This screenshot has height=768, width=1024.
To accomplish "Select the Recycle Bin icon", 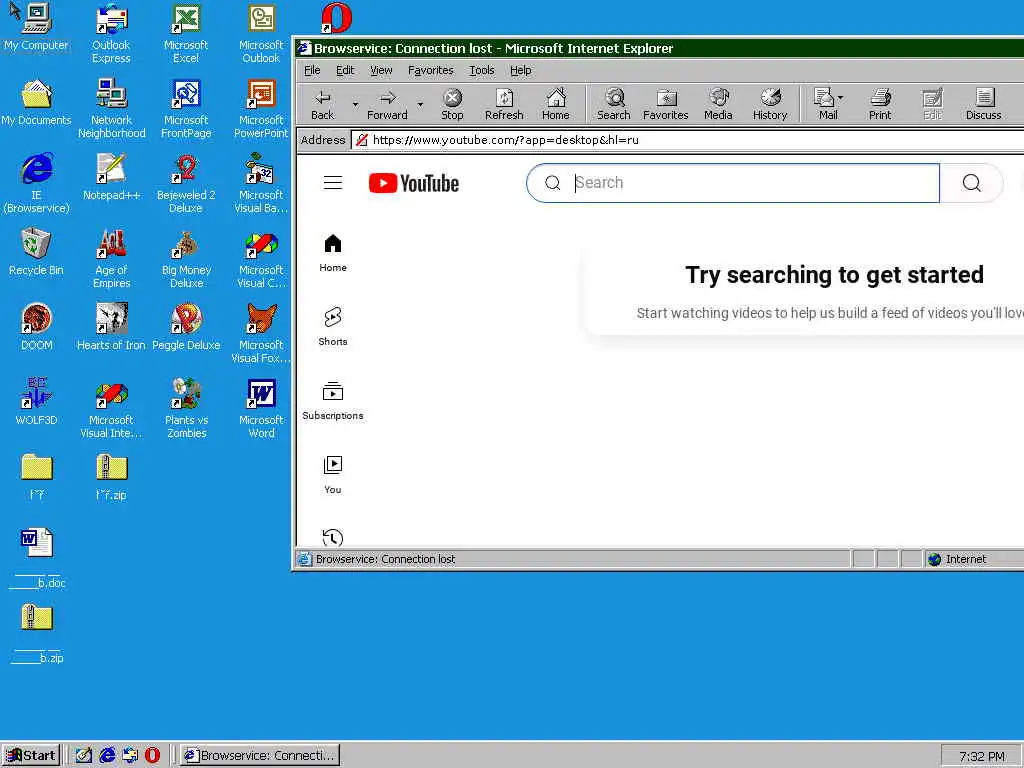I will click(x=37, y=252).
